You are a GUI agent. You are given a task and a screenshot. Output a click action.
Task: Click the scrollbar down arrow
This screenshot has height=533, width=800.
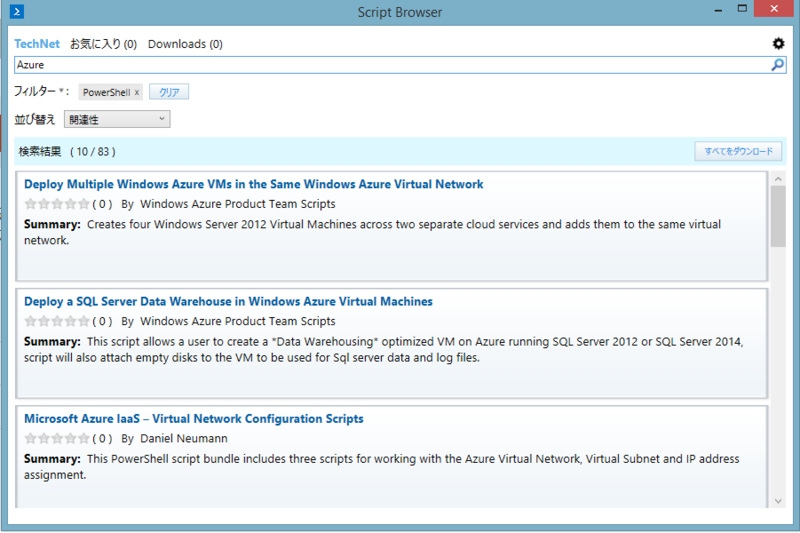point(778,501)
